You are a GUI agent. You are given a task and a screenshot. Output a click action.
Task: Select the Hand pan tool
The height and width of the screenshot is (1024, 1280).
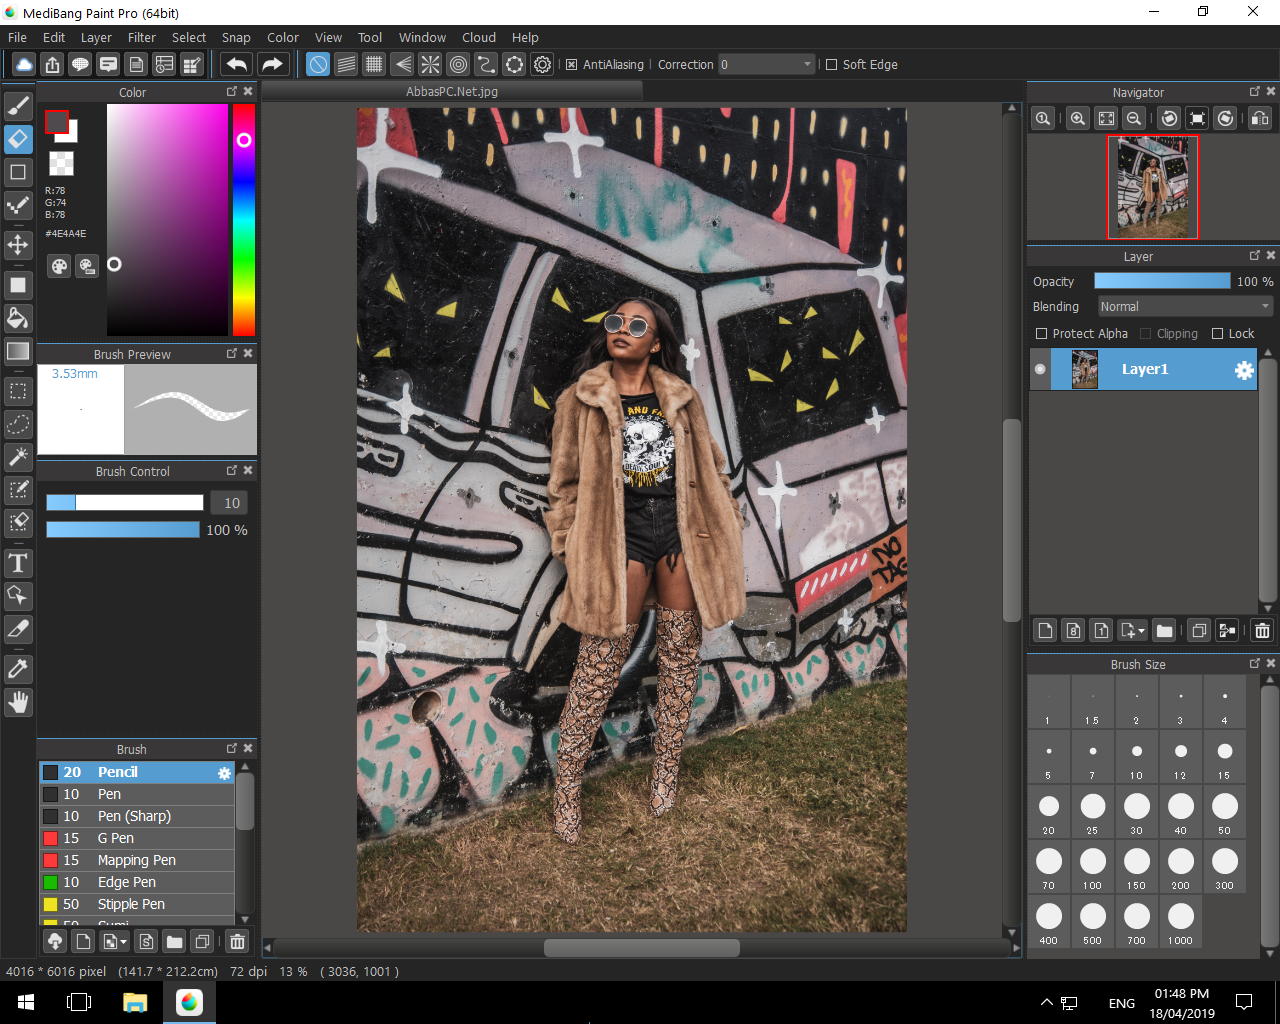point(18,702)
